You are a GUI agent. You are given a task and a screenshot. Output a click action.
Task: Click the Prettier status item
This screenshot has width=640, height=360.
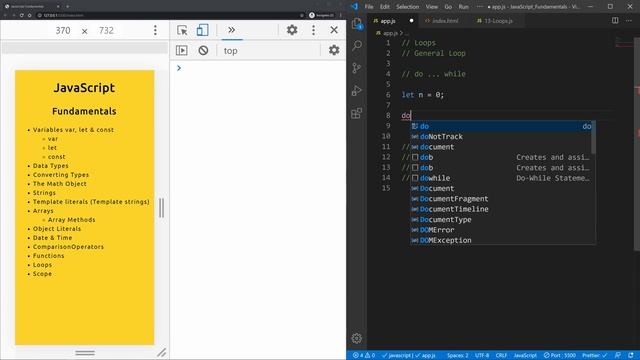595,356
